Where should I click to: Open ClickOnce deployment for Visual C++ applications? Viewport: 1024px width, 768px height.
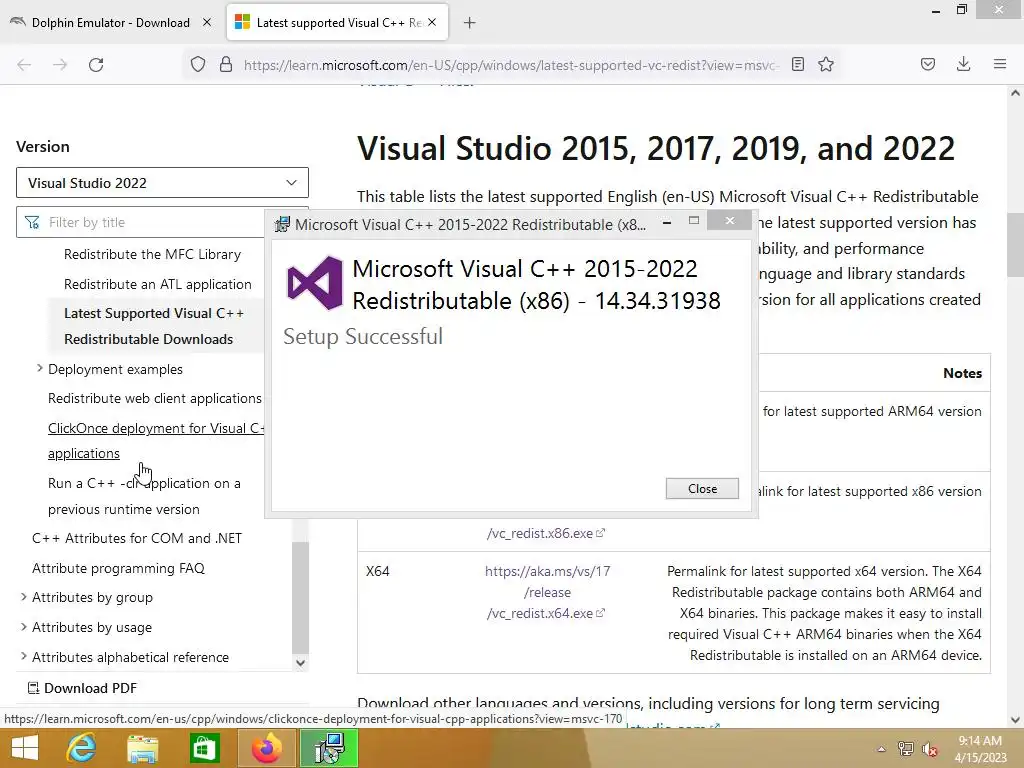click(x=156, y=441)
